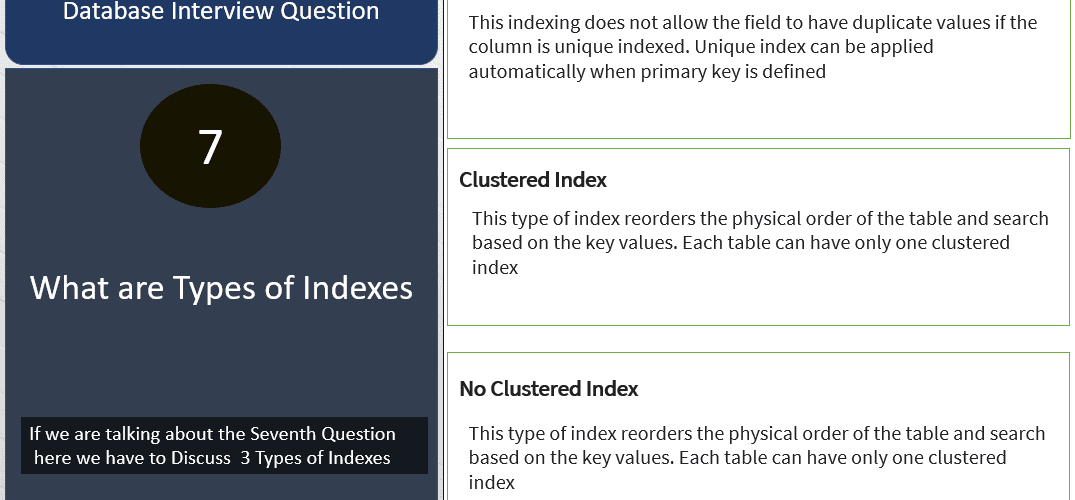
Task: Click the white gap between Clustered and No Clustered boxes
Action: pyautogui.click(x=758, y=339)
